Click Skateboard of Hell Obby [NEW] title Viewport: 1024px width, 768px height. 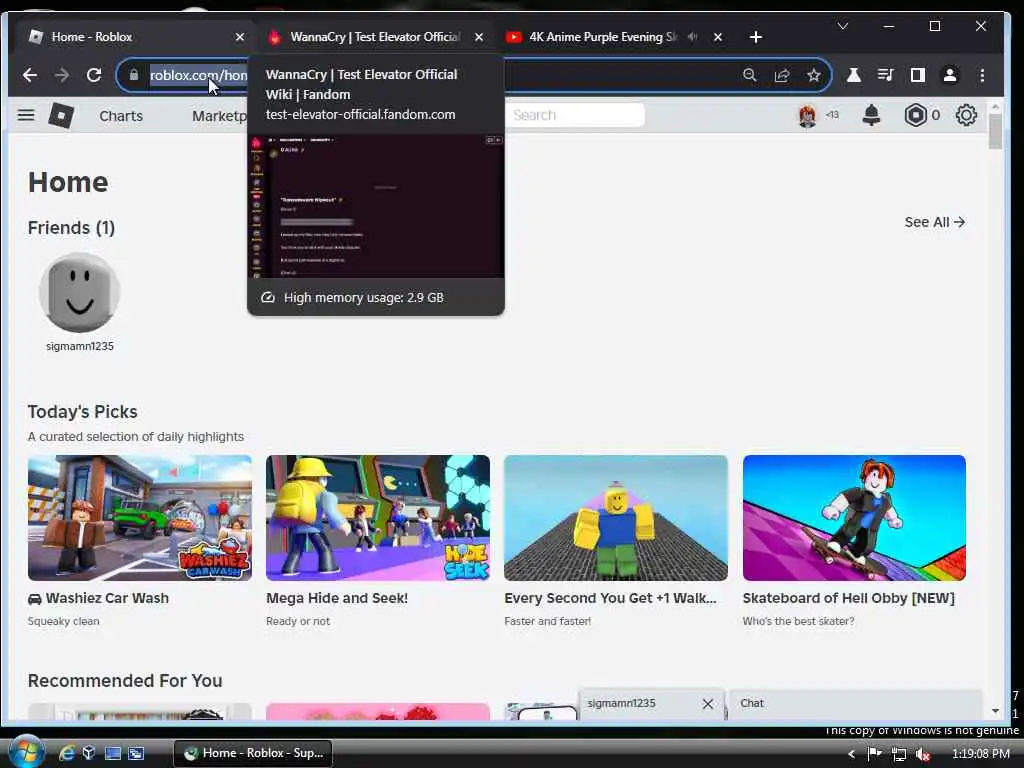tap(848, 598)
